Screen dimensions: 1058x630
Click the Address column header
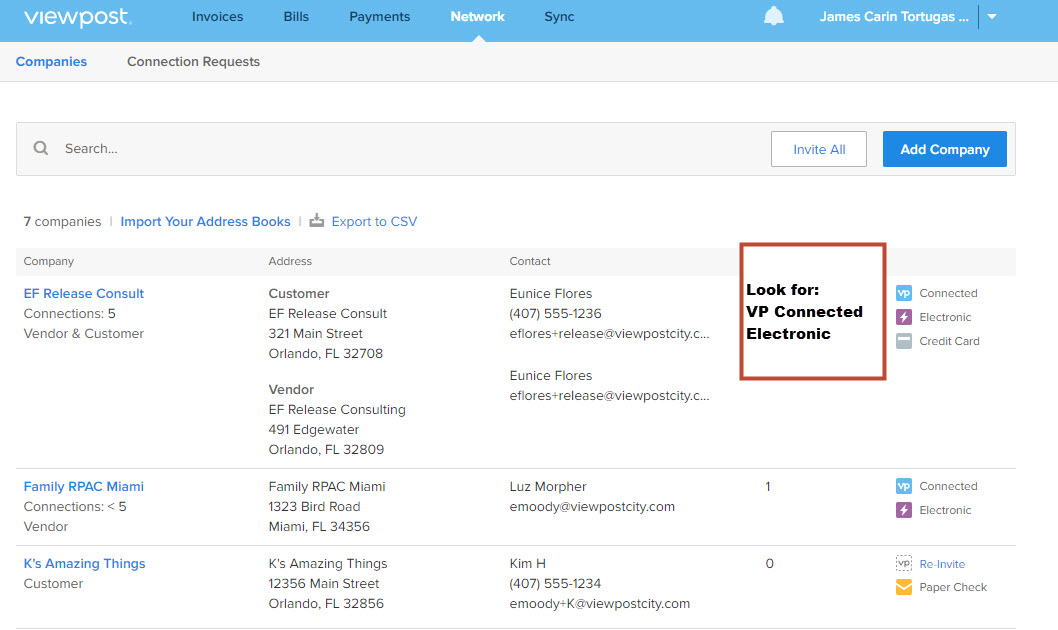(x=290, y=261)
